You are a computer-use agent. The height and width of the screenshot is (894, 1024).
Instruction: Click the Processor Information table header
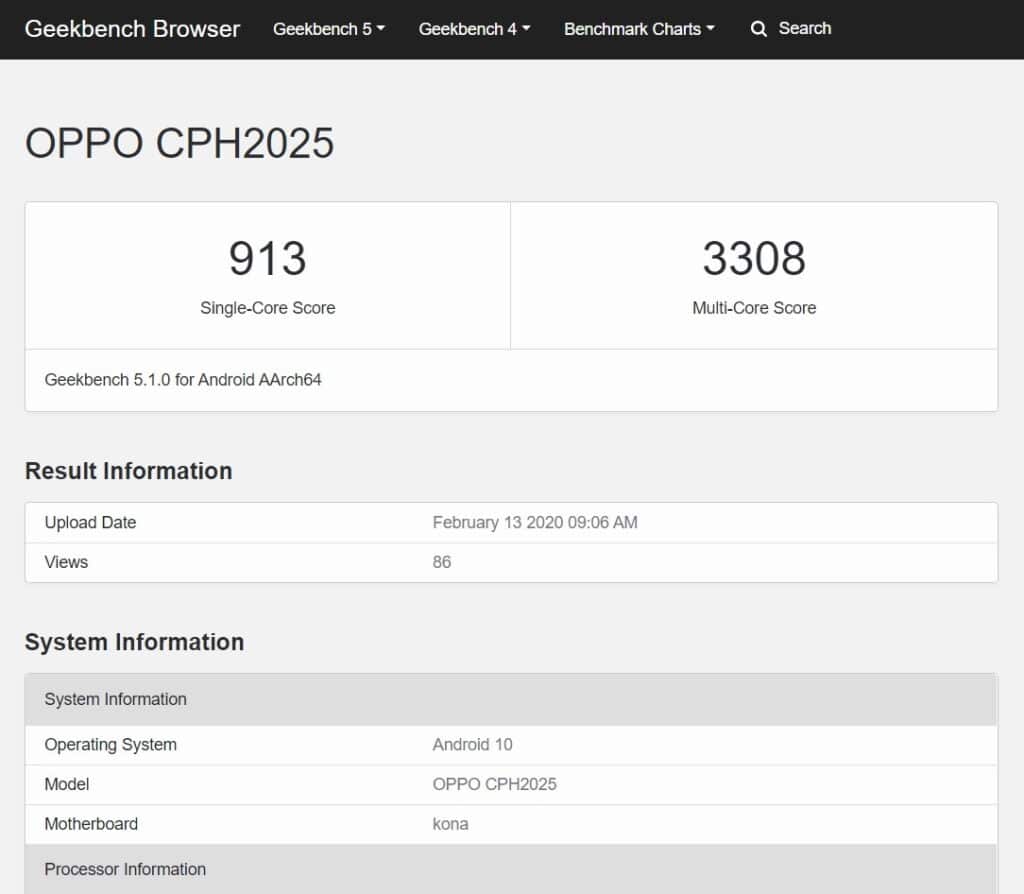[511, 869]
